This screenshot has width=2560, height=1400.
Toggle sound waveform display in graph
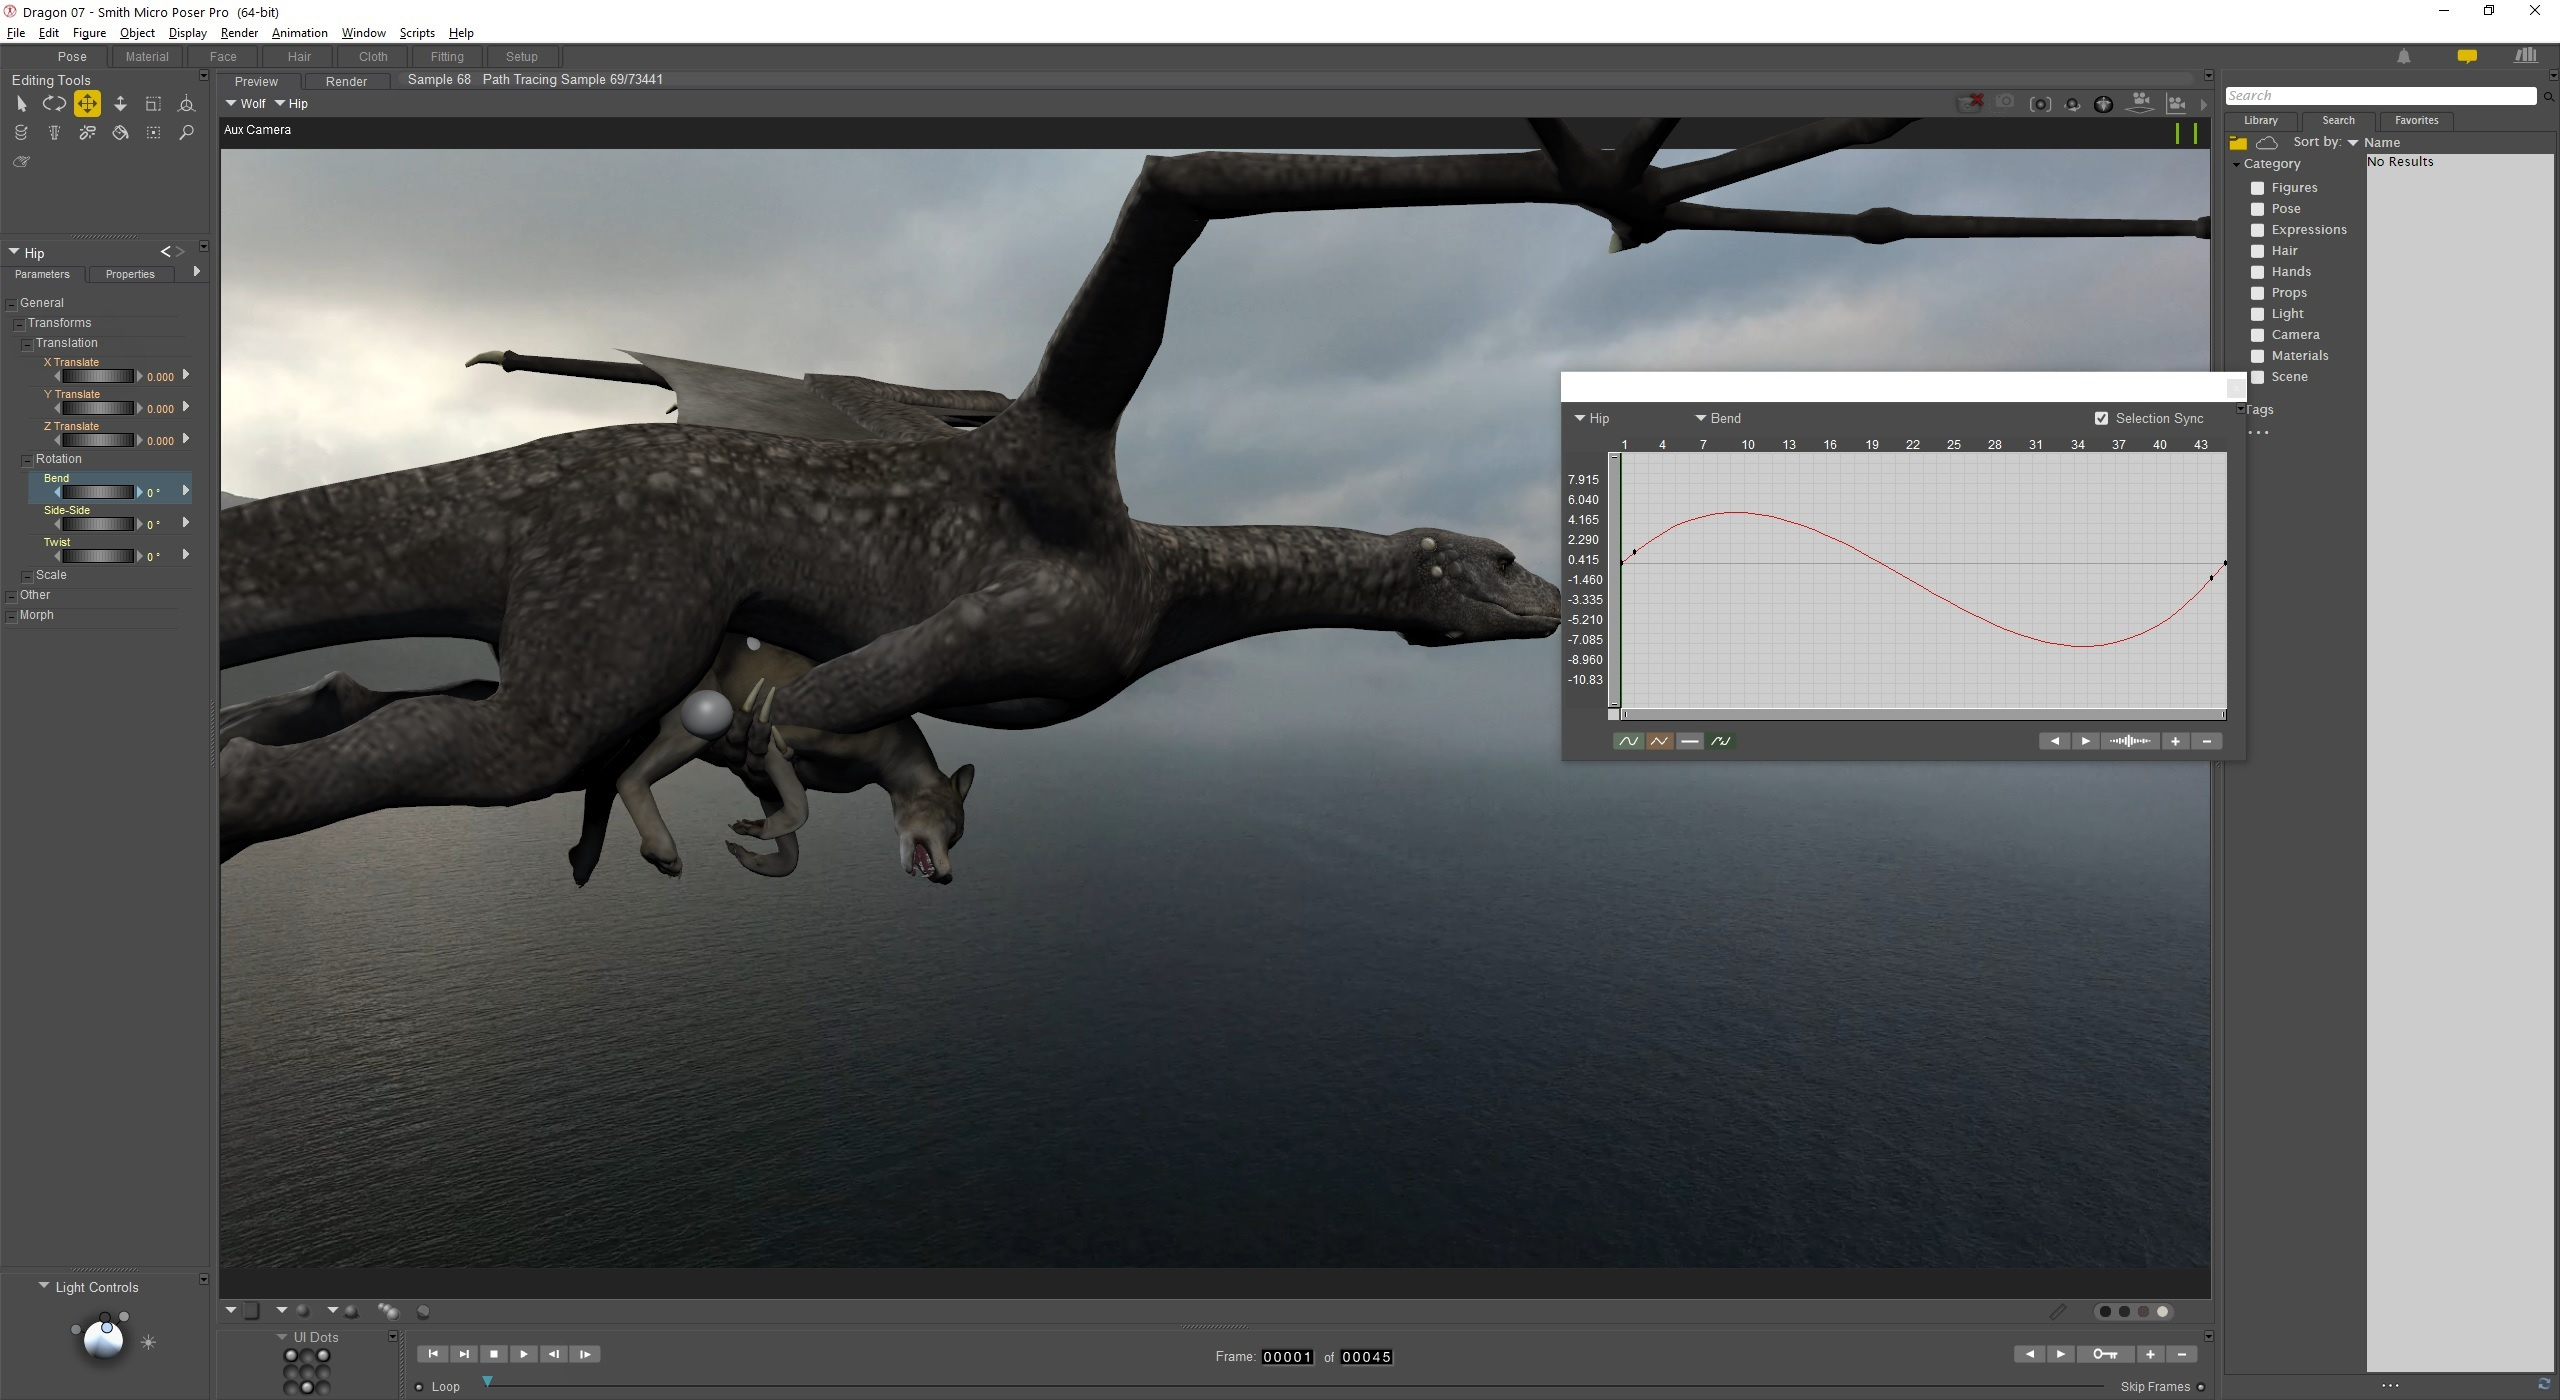point(2130,741)
